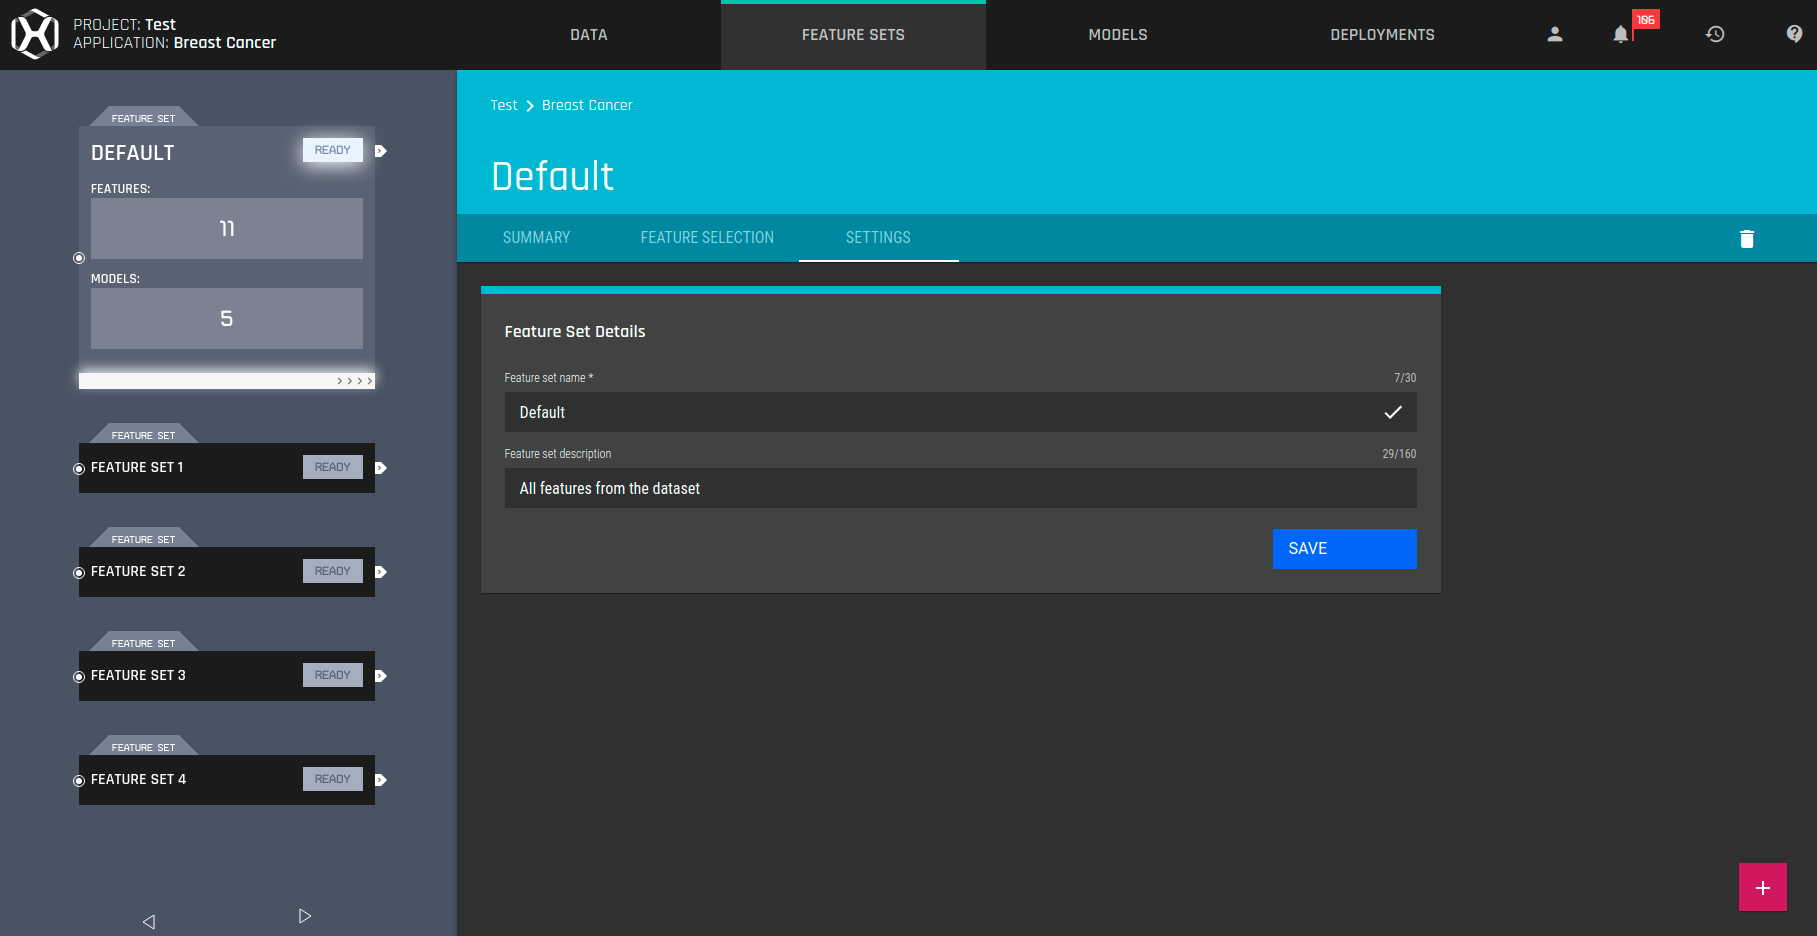Click the progress bar under the Default card
Screen dimensions: 1817x936
click(225, 379)
